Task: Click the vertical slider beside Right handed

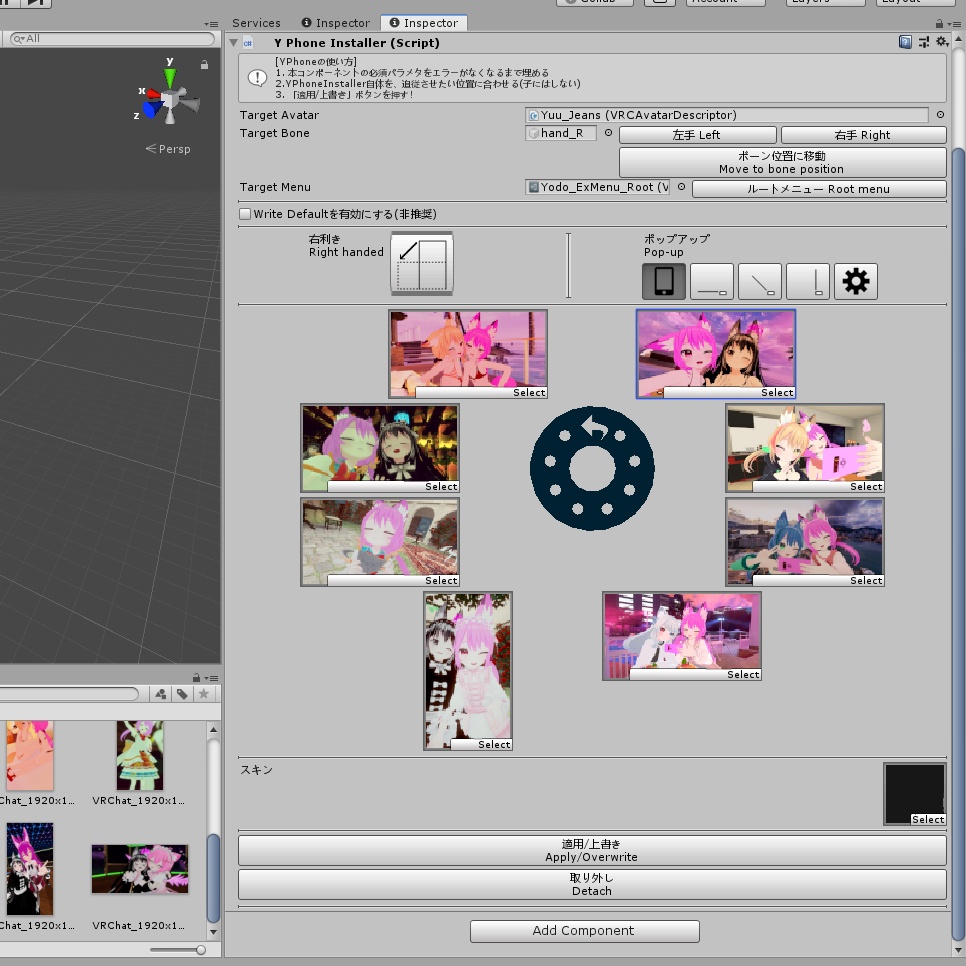Action: 568,265
